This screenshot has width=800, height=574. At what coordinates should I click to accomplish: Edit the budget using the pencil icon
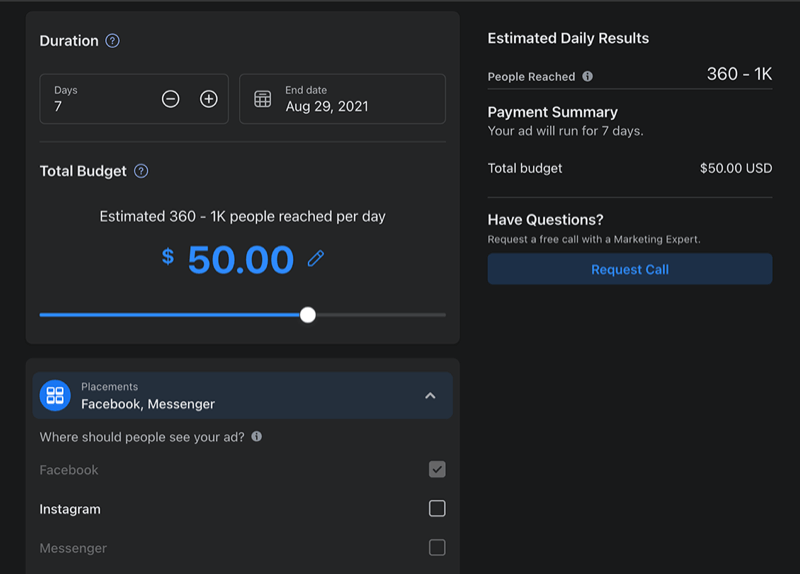pos(316,259)
